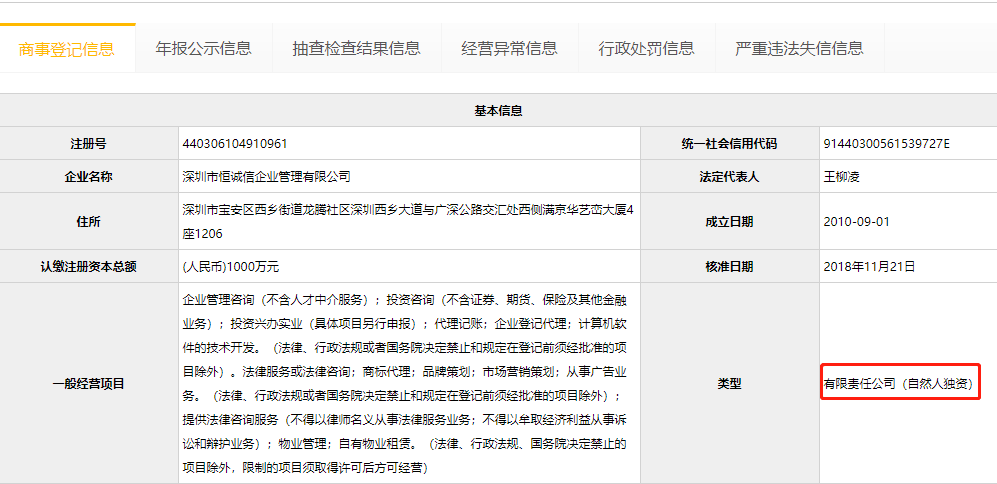Click the legal representative name 王柳凌

(841, 177)
